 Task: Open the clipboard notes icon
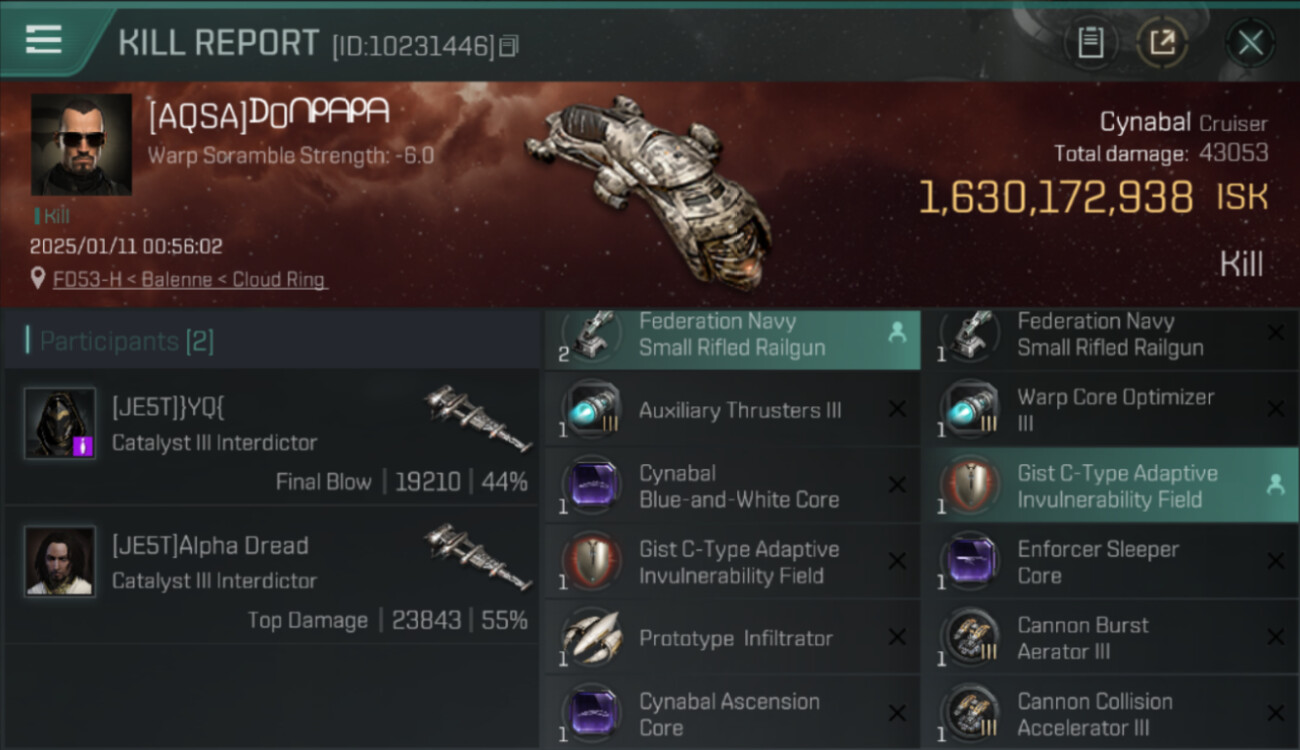pos(1090,43)
